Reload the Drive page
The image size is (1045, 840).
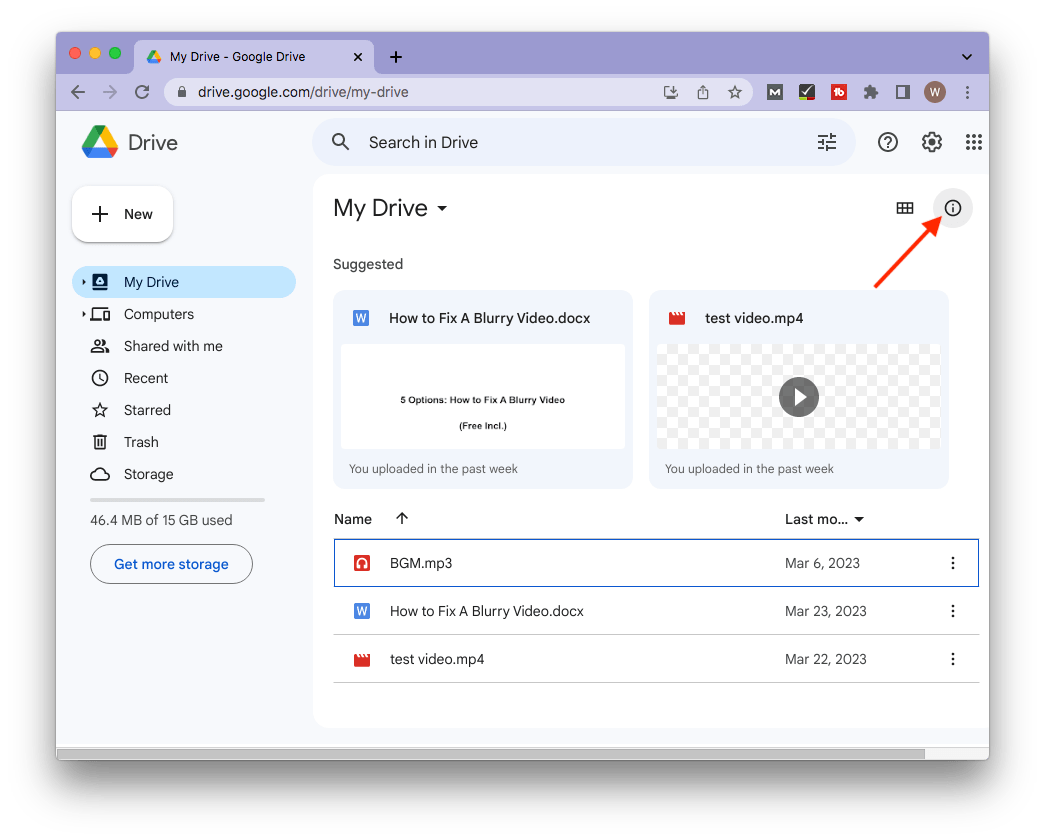click(142, 92)
